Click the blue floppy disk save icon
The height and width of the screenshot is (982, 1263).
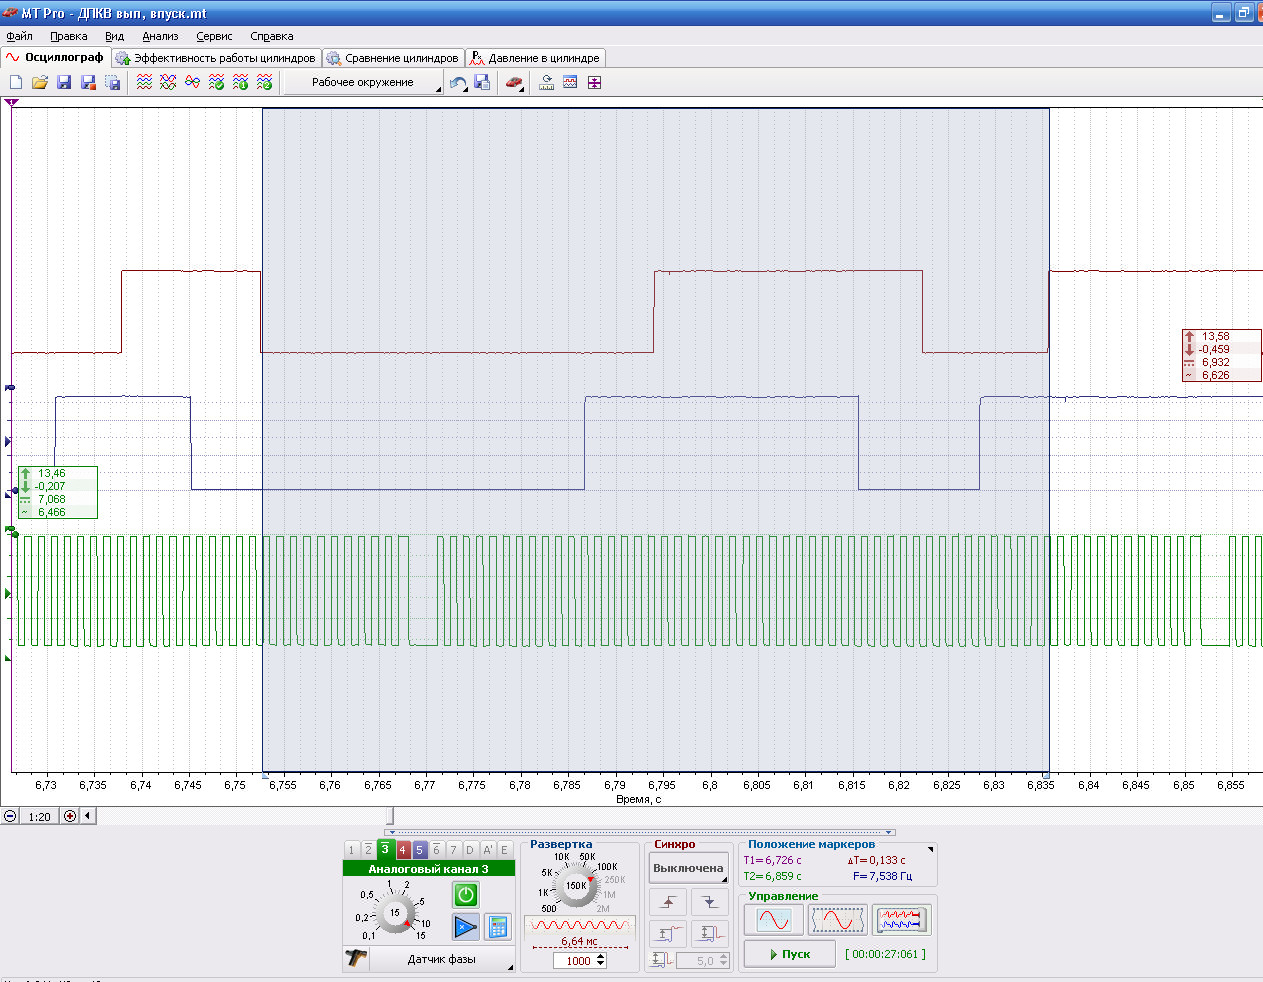(64, 83)
